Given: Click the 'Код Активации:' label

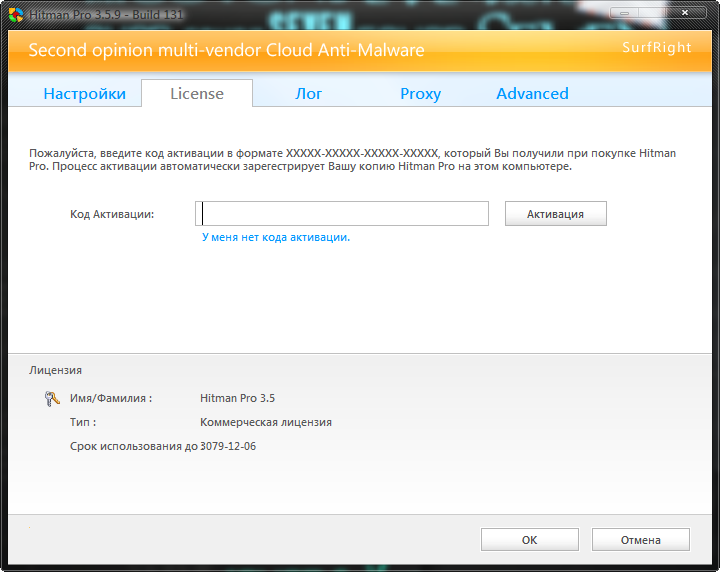Looking at the screenshot, I should tap(112, 214).
